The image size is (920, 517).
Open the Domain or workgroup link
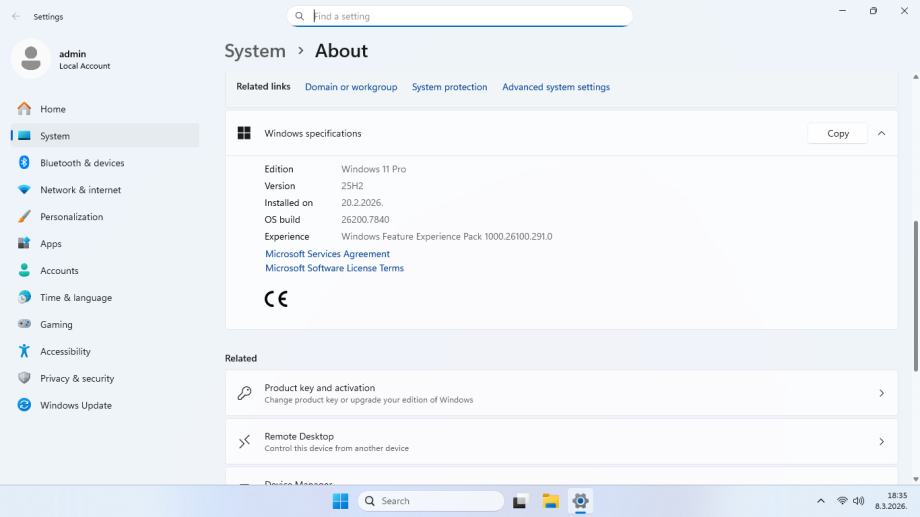tap(351, 87)
